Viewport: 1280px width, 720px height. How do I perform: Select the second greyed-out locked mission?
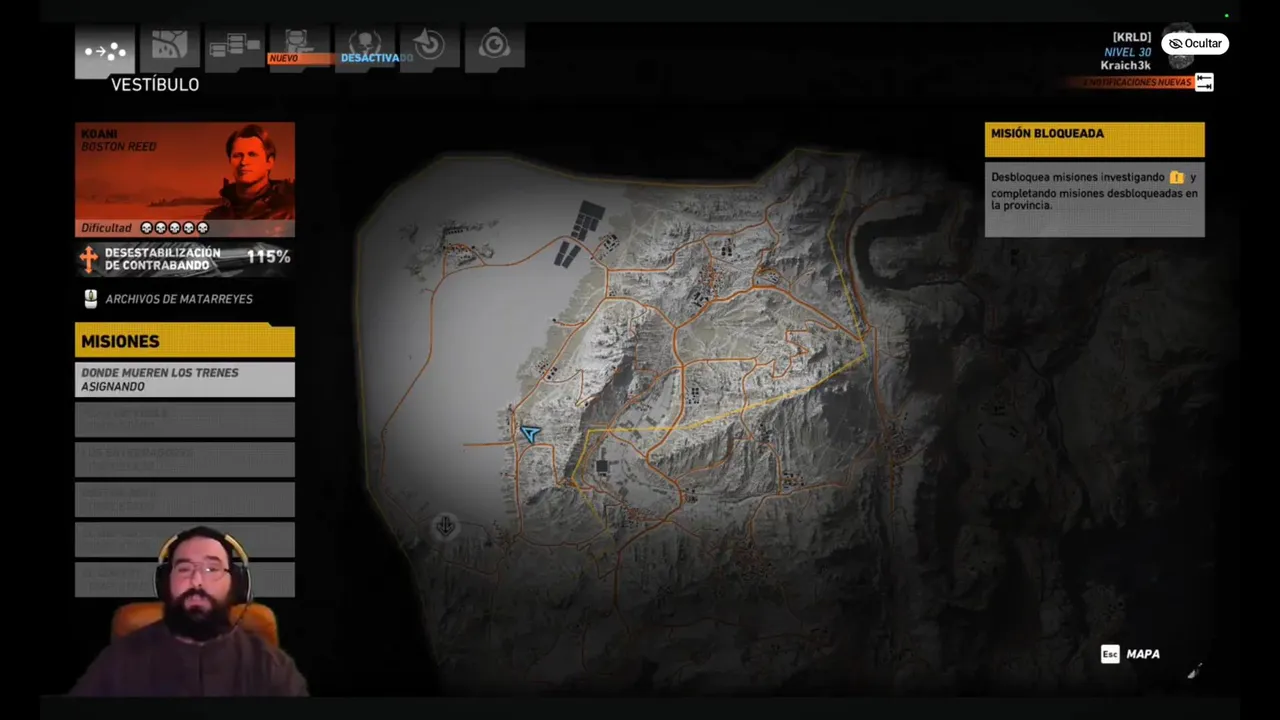coord(185,460)
